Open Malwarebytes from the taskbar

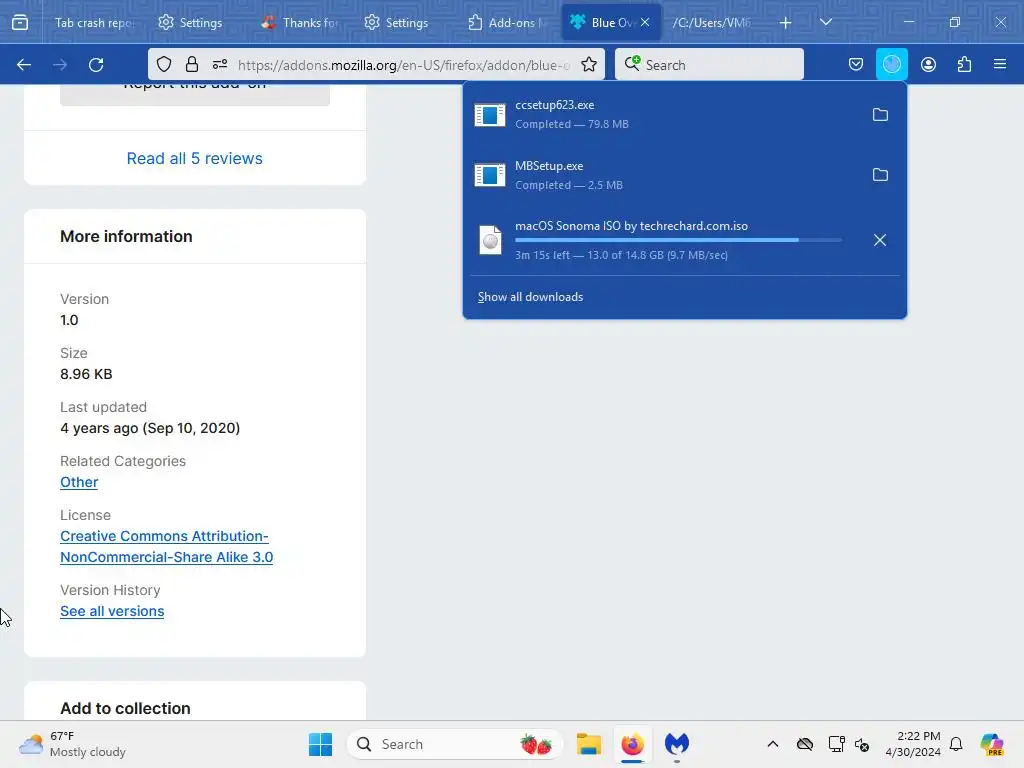(677, 744)
